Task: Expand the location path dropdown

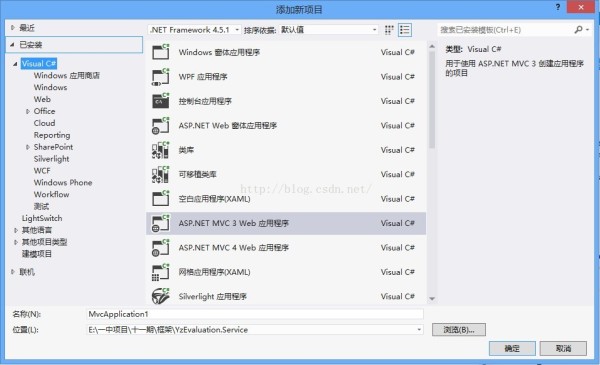Action: 419,329
